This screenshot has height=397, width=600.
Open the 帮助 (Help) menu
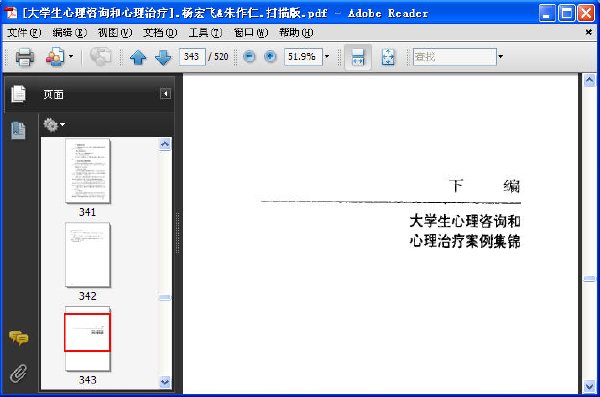pos(296,33)
